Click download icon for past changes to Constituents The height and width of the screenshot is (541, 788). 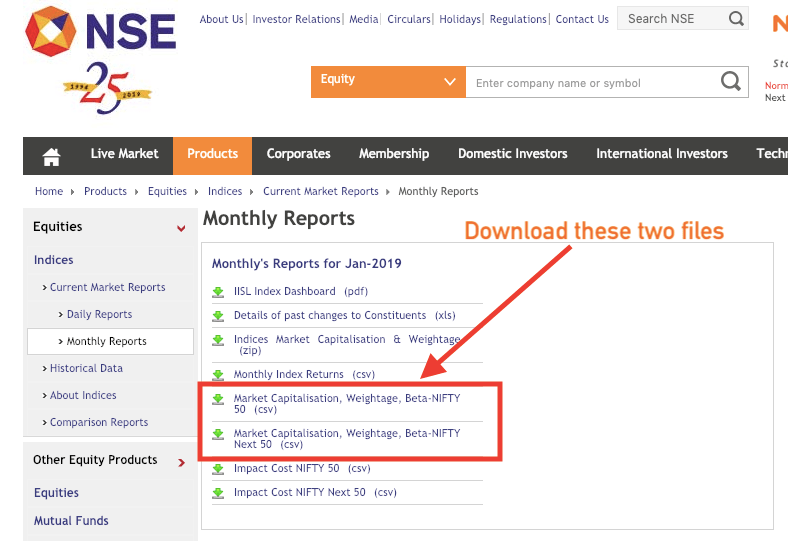tap(218, 316)
